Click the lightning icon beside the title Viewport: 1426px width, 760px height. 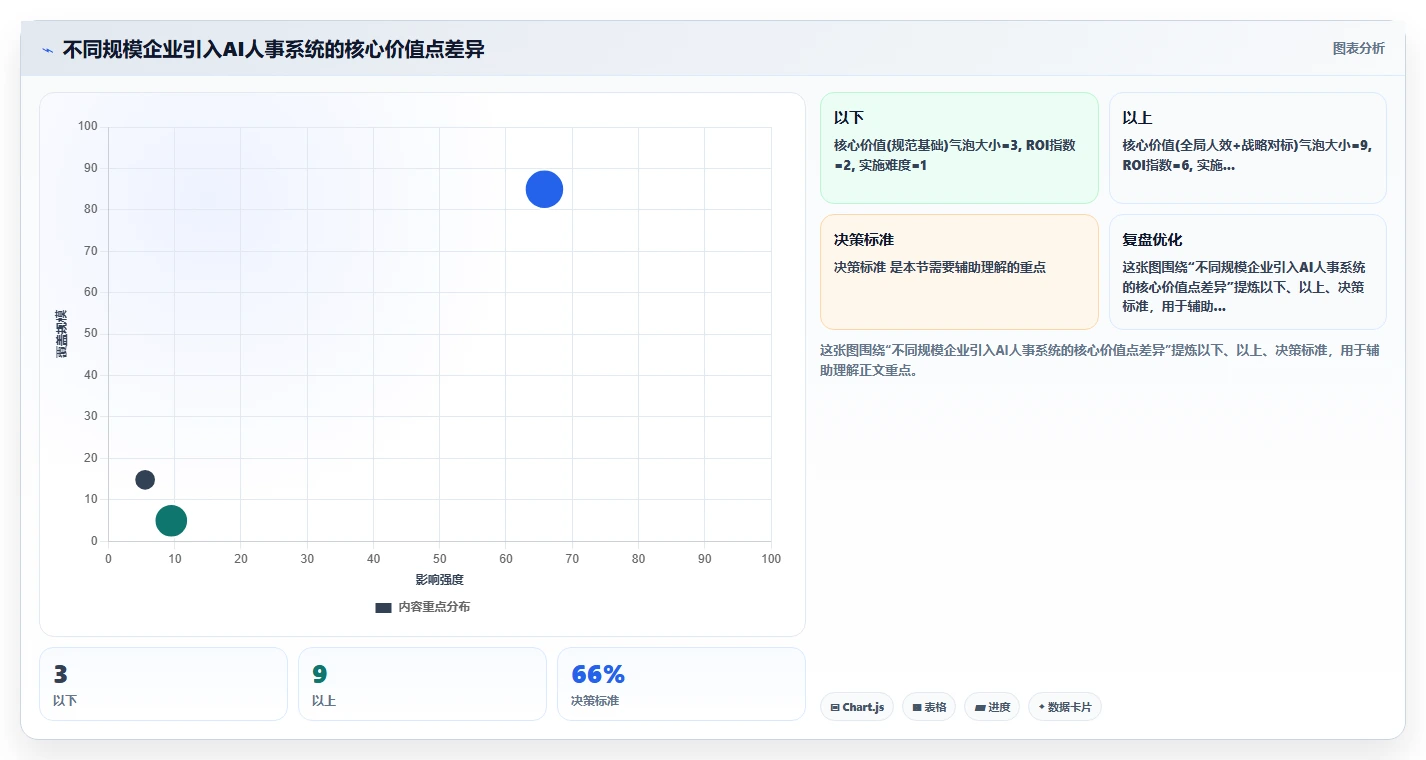pyautogui.click(x=48, y=50)
